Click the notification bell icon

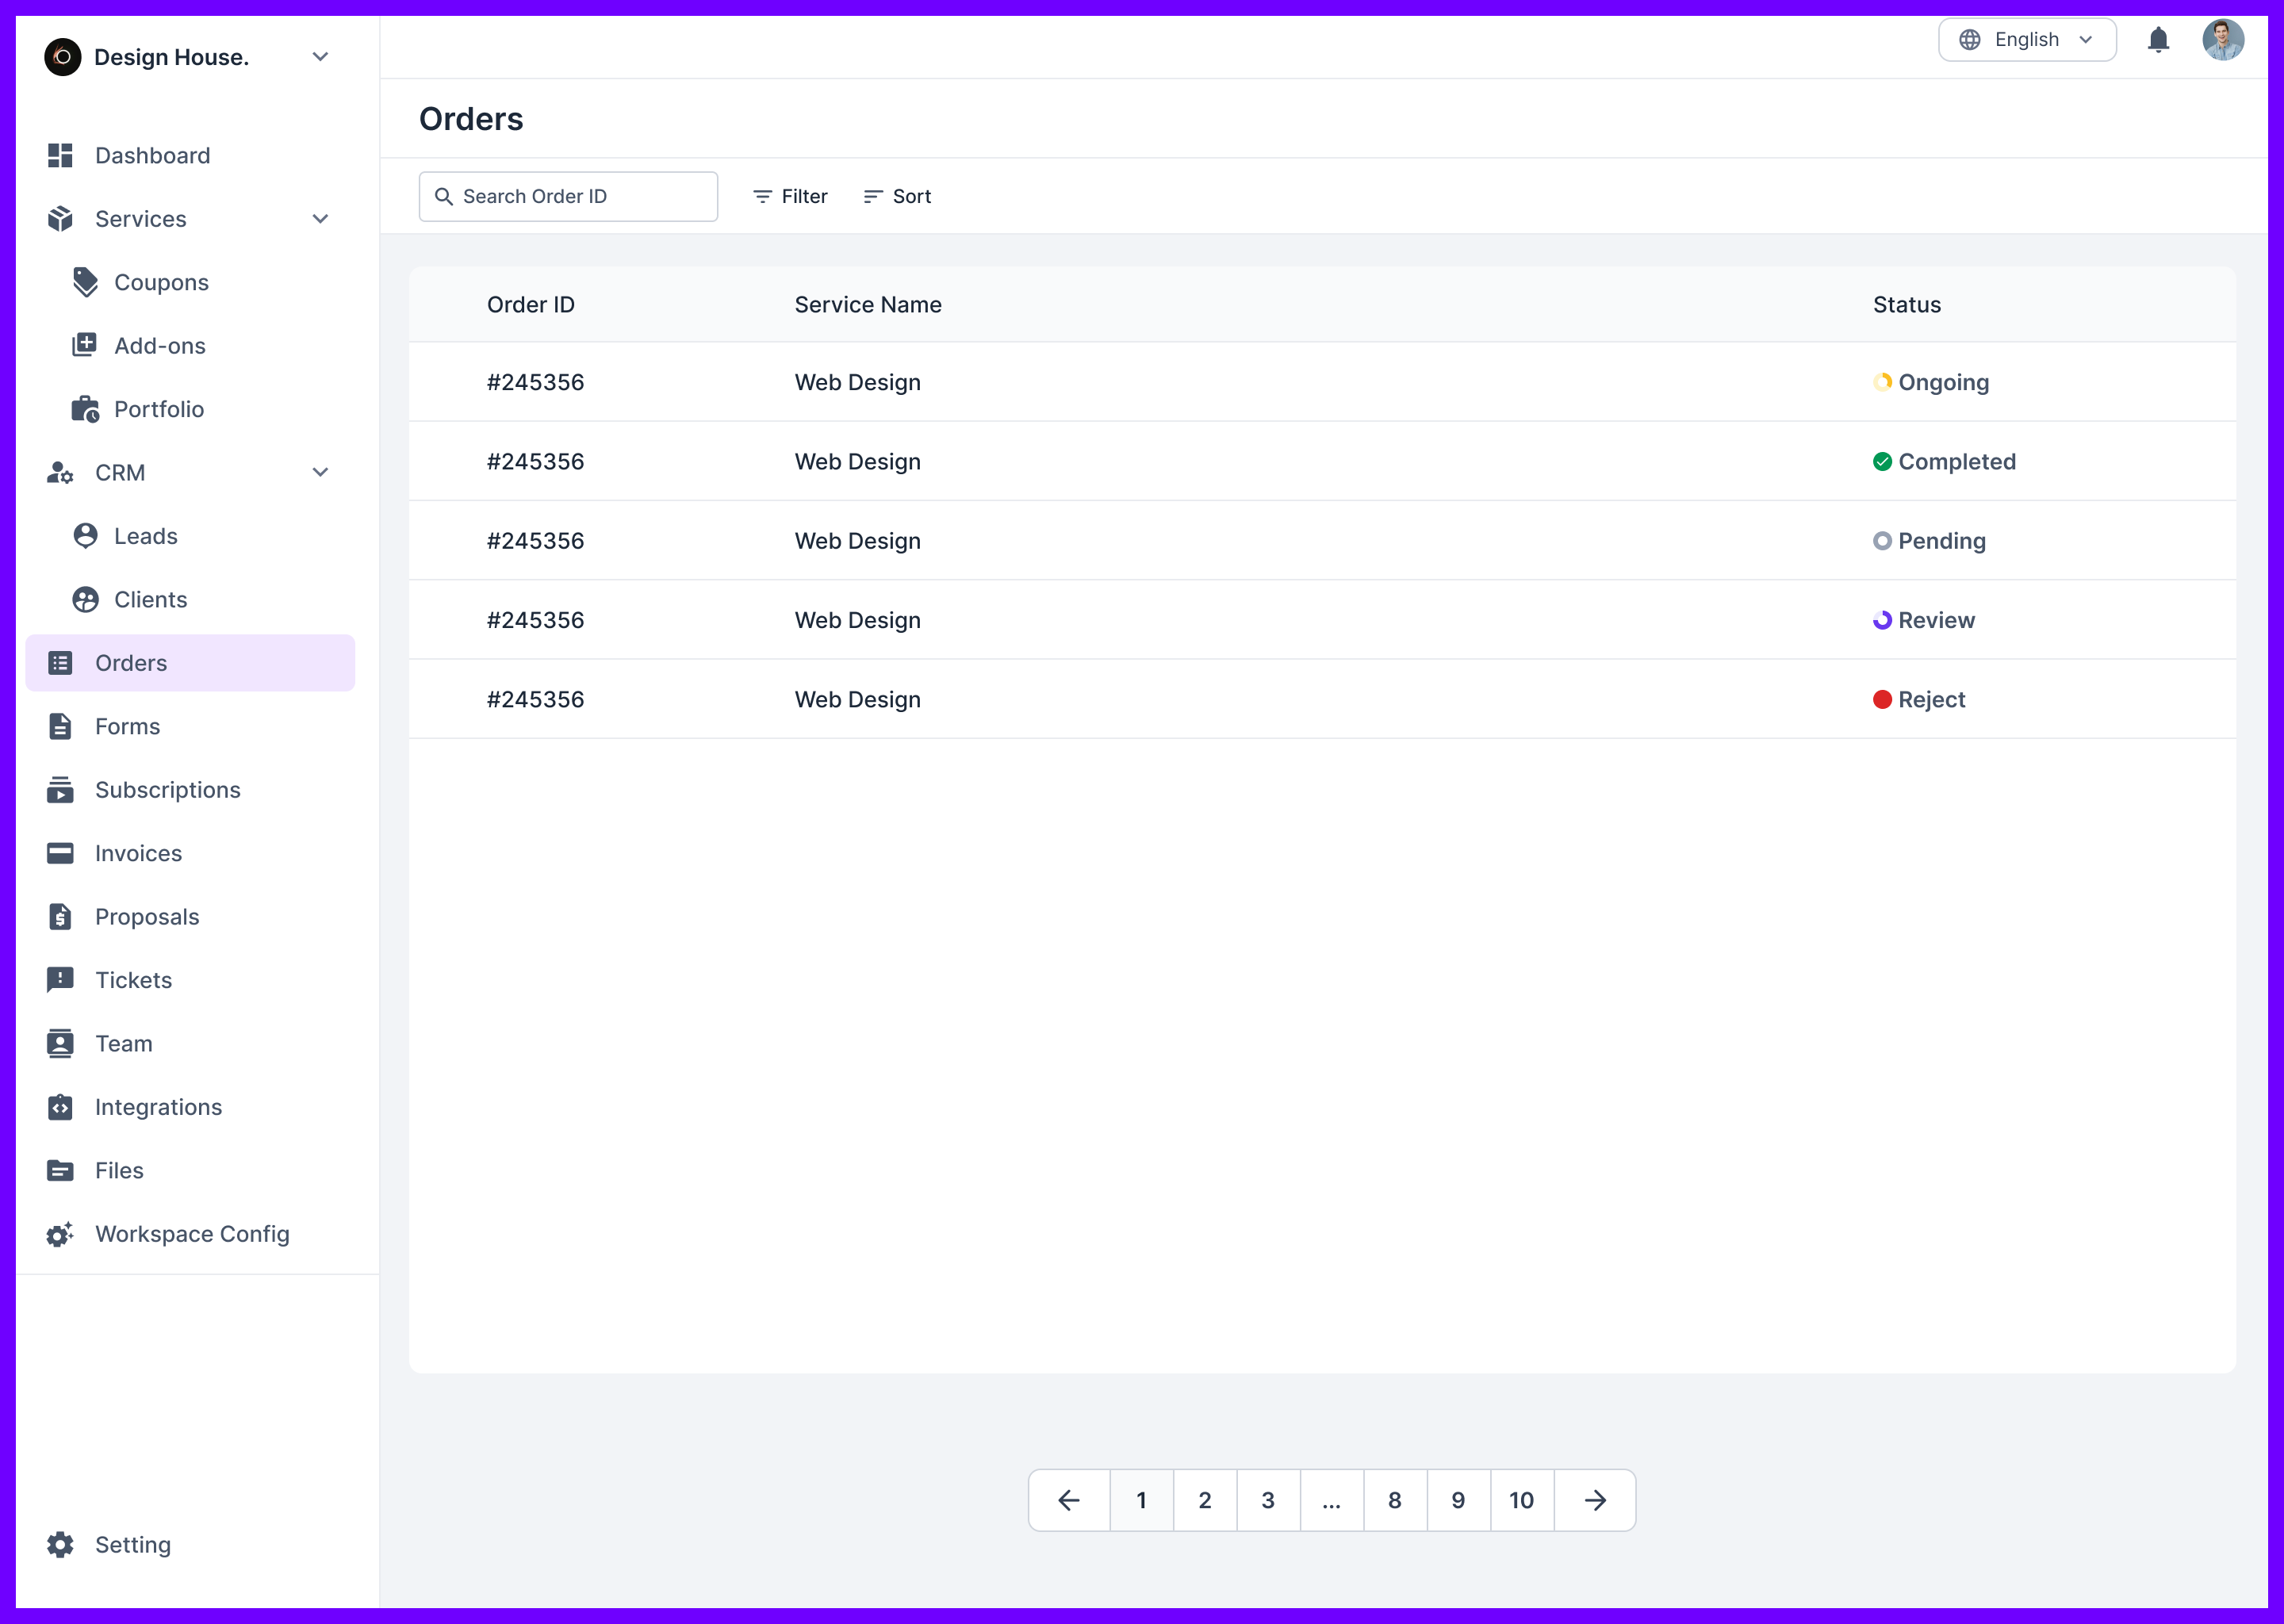pos(2158,40)
